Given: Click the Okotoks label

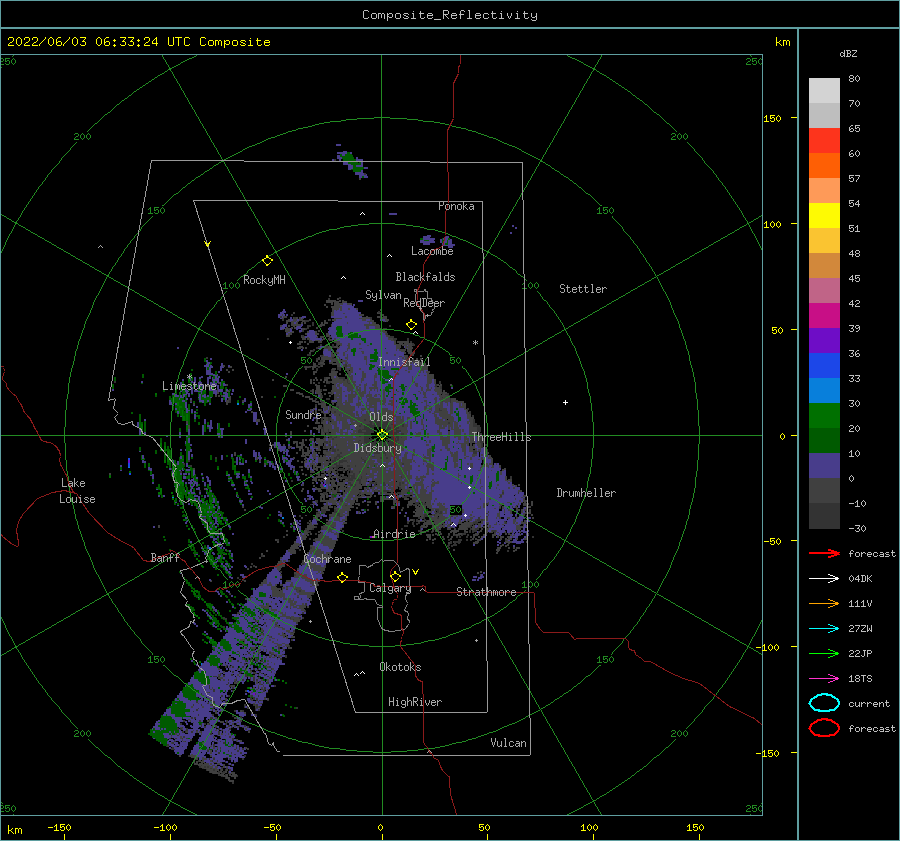Looking at the screenshot, I should click(400, 667).
